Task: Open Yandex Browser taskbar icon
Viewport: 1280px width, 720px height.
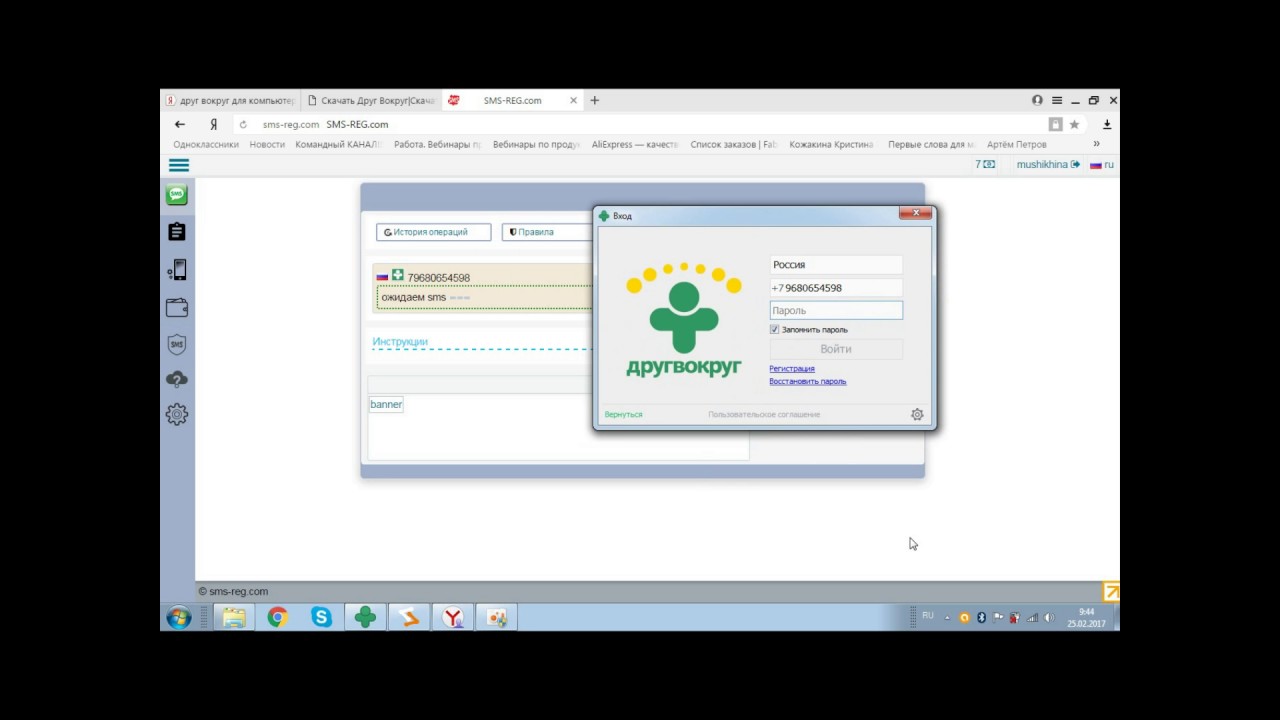Action: point(453,617)
